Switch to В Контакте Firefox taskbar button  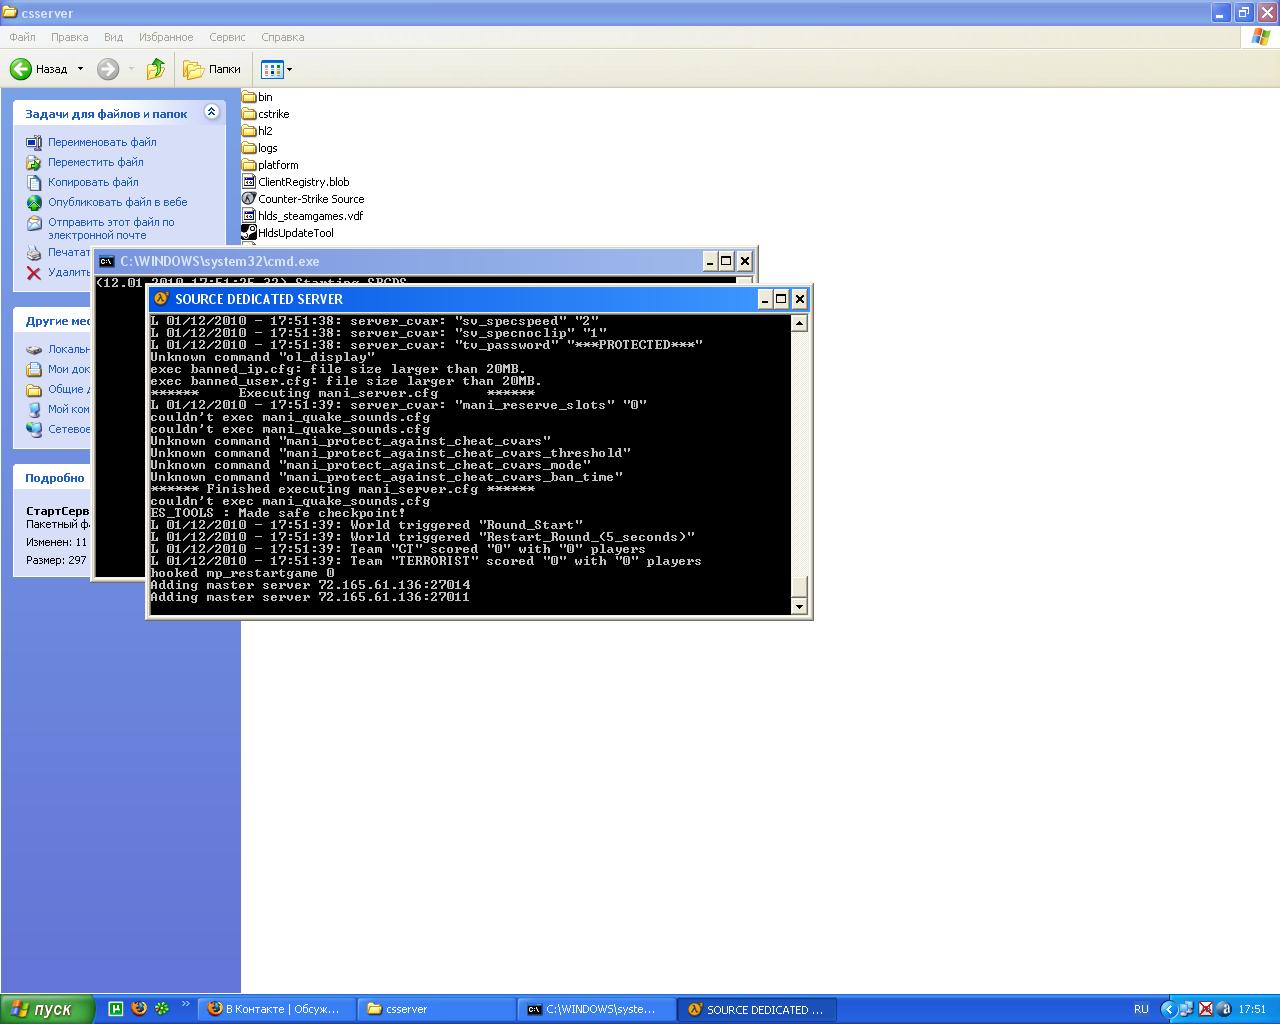pos(277,1009)
